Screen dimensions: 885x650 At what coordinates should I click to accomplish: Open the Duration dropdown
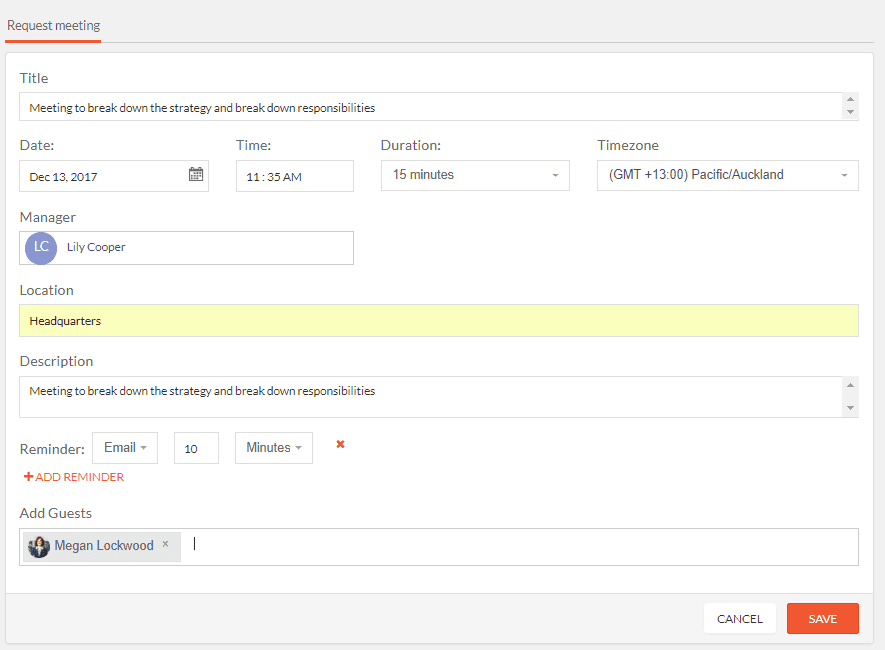(475, 175)
